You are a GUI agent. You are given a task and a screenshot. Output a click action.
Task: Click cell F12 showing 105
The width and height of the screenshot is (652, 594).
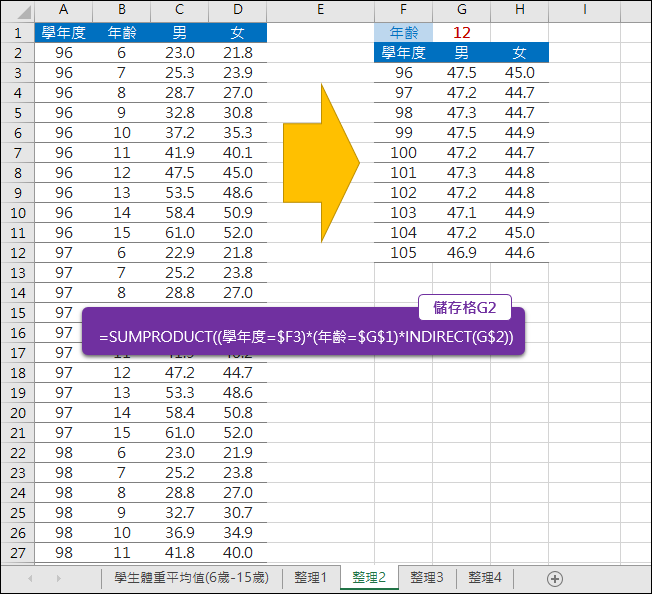coord(403,253)
